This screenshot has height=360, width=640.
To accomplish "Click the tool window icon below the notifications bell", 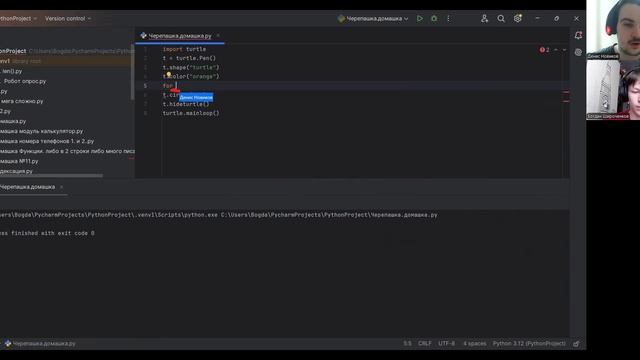I will 578,52.
